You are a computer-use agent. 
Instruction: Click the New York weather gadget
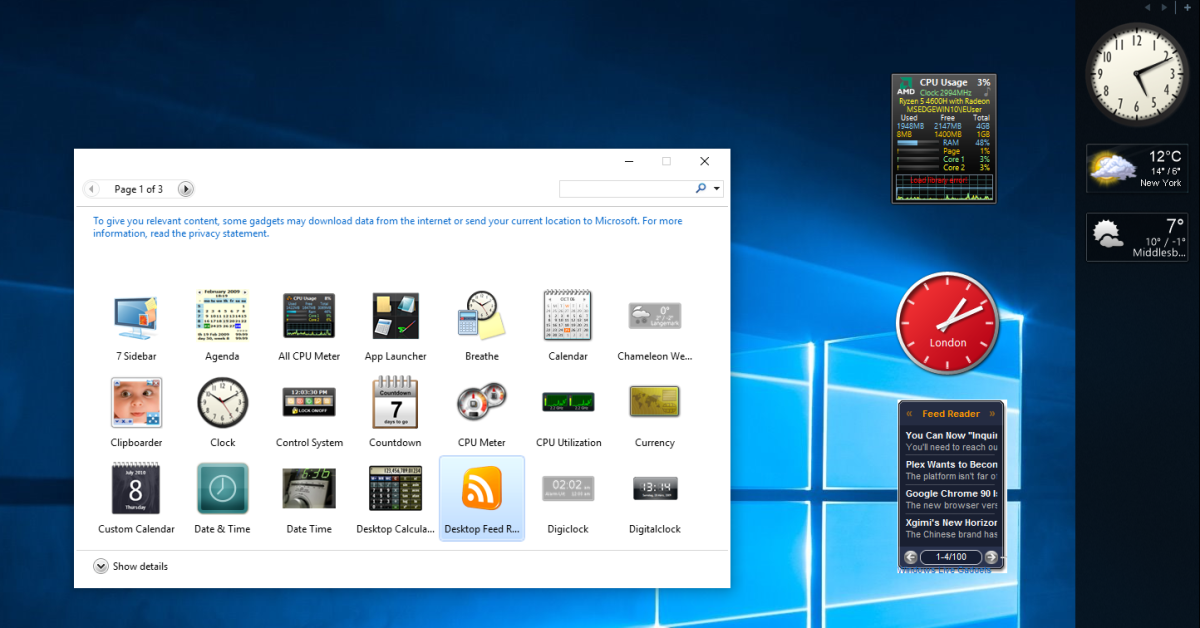1136,168
